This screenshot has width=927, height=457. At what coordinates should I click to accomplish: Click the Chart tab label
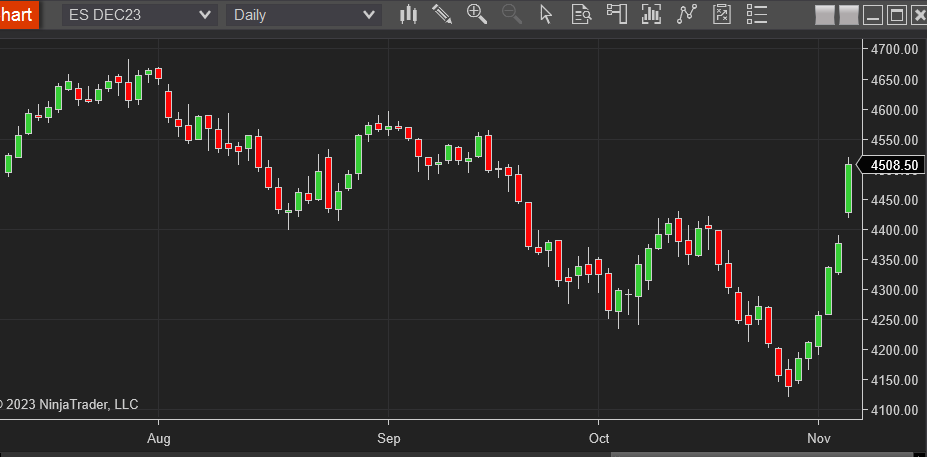click(19, 15)
